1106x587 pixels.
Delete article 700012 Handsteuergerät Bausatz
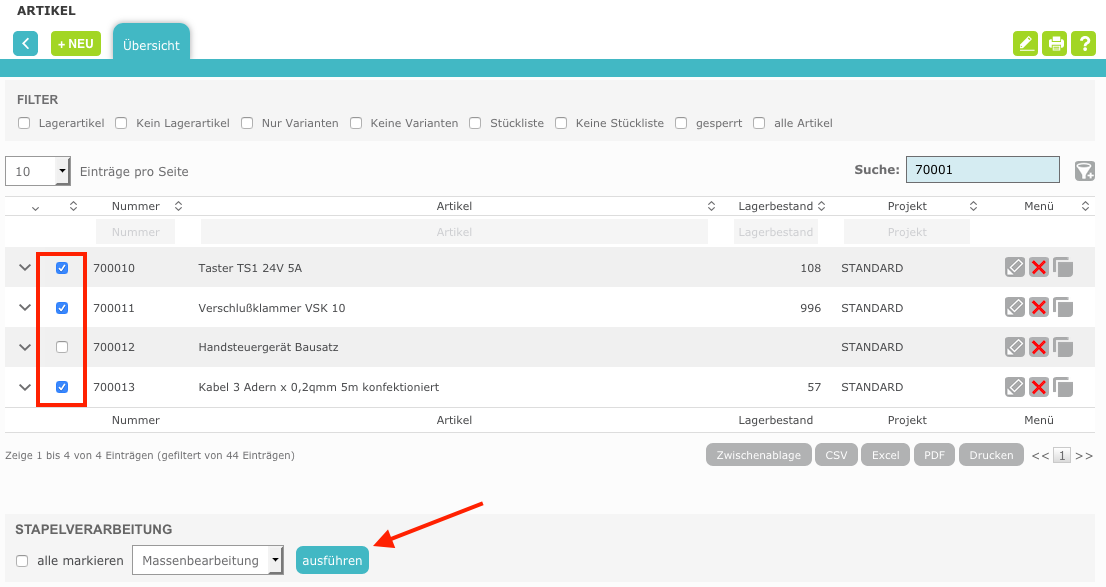1039,347
